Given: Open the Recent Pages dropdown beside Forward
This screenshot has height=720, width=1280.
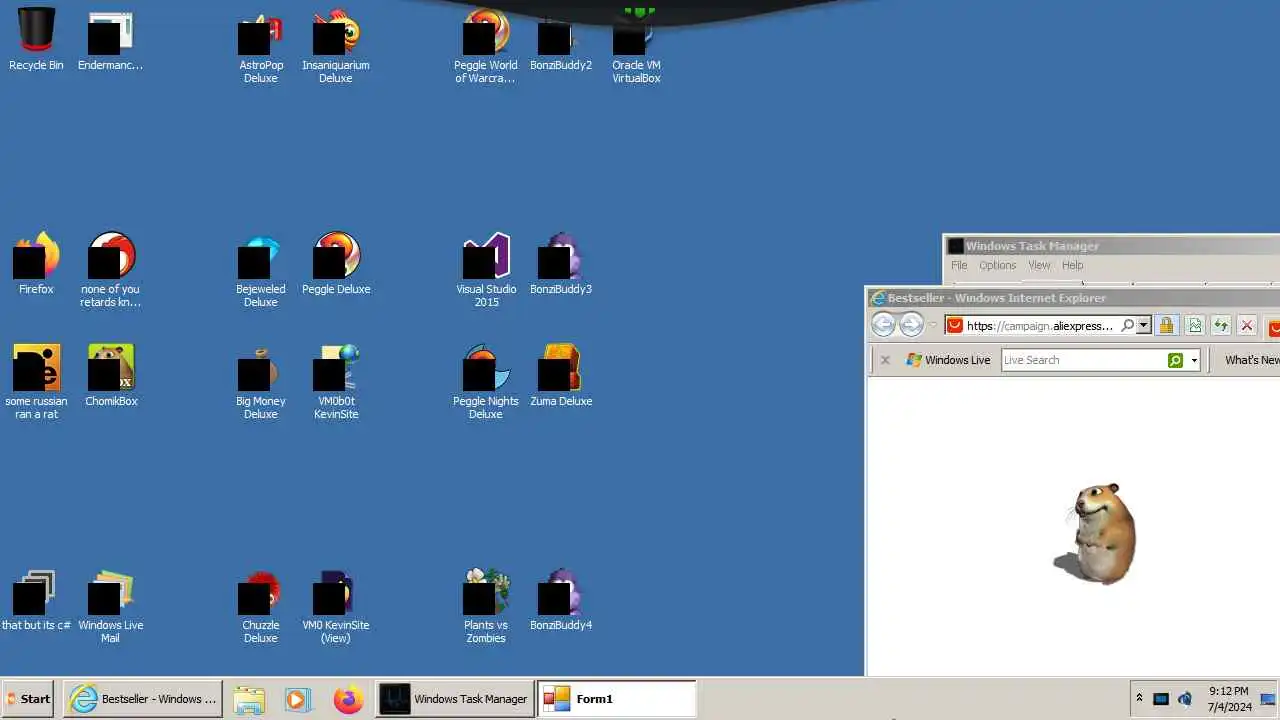Looking at the screenshot, I should 933,326.
